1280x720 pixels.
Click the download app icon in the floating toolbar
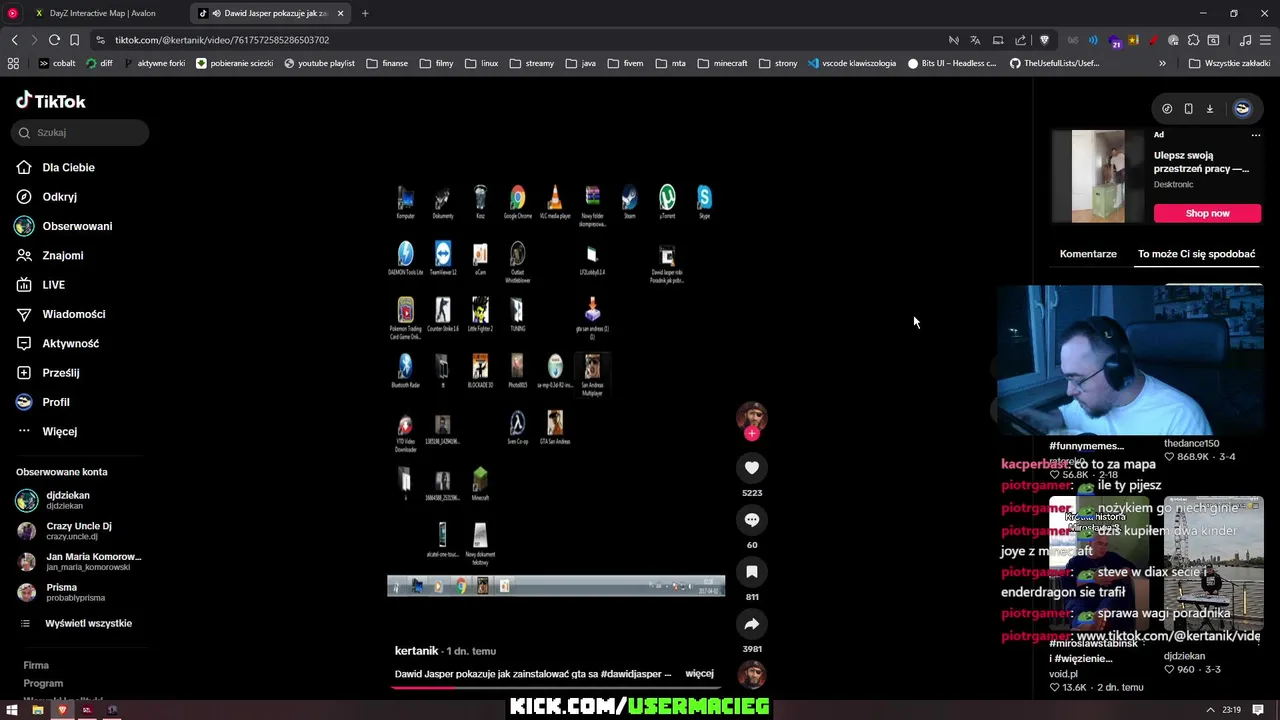coord(1209,108)
